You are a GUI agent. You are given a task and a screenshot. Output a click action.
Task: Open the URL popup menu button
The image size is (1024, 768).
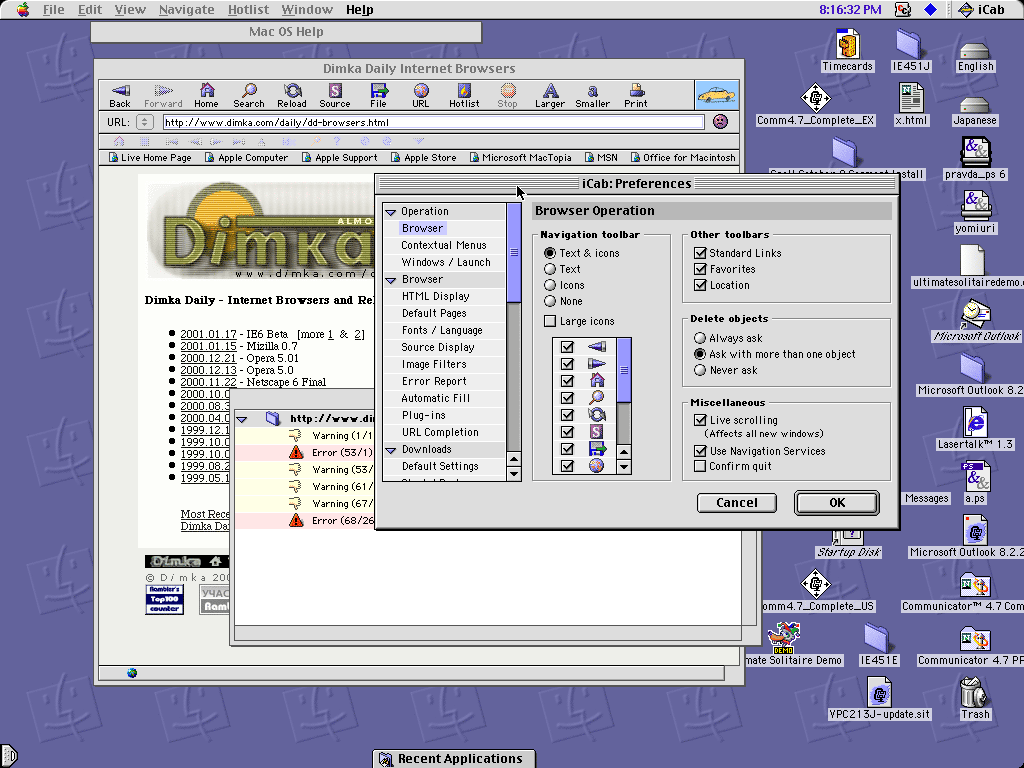click(144, 122)
